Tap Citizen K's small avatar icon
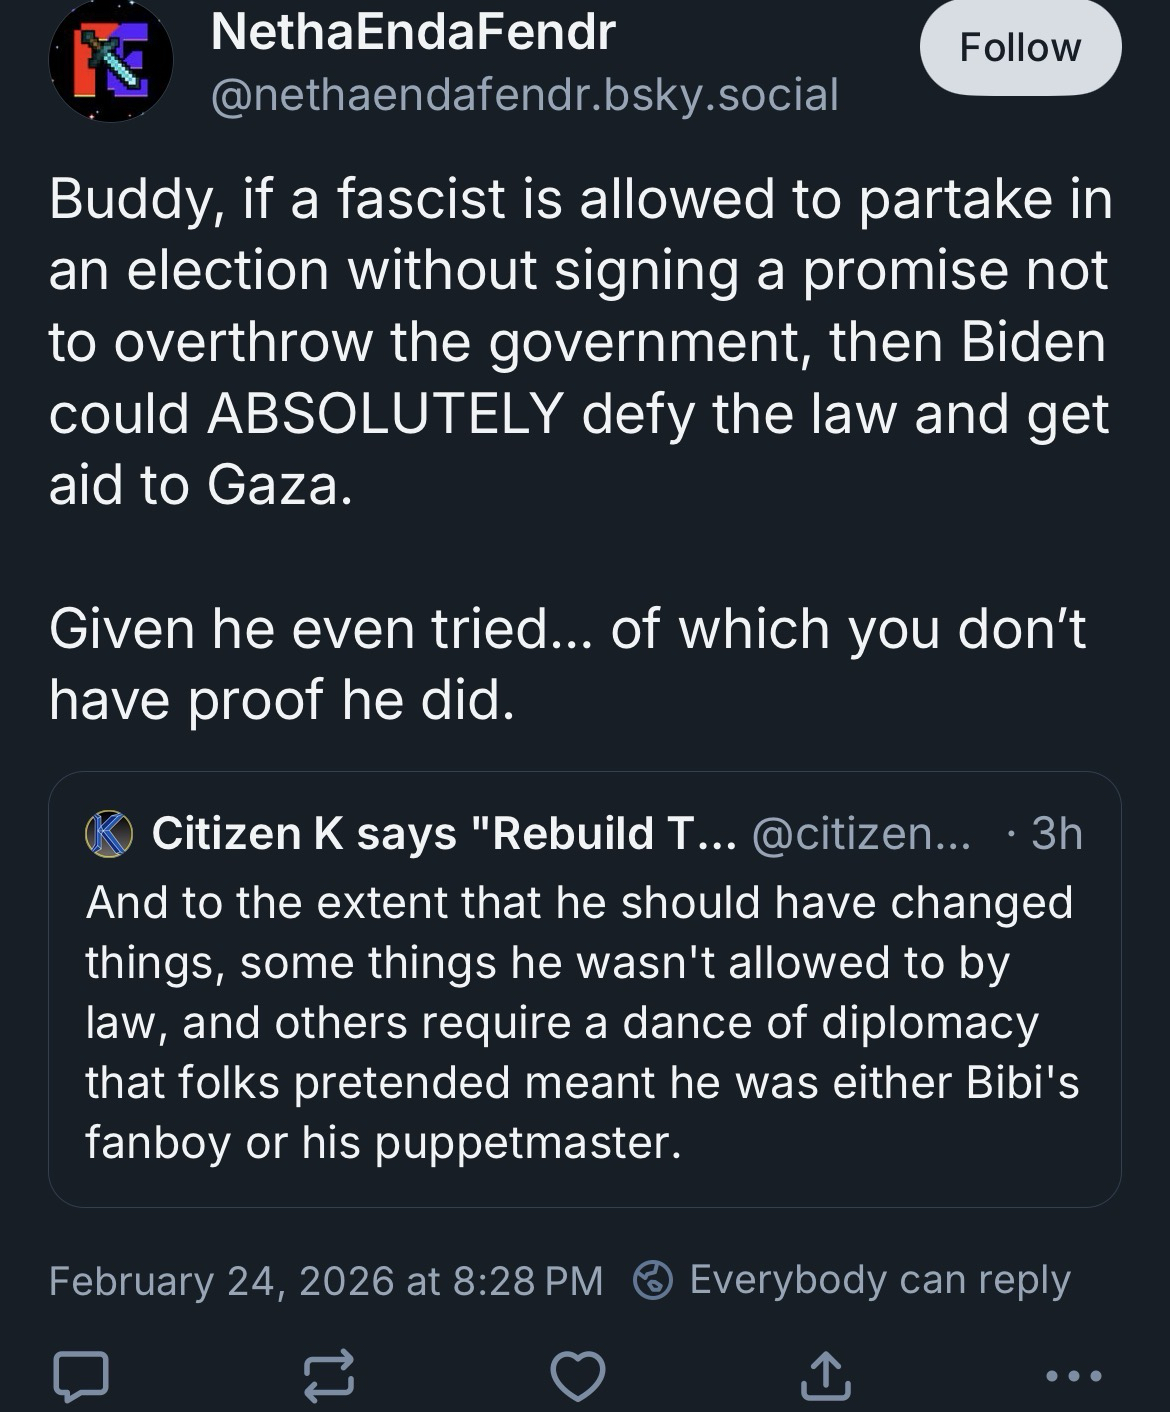The height and width of the screenshot is (1412, 1170). 108,834
